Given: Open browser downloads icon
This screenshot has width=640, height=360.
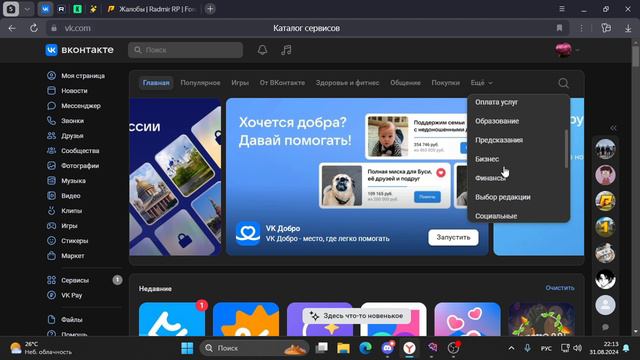Looking at the screenshot, I should point(628,28).
